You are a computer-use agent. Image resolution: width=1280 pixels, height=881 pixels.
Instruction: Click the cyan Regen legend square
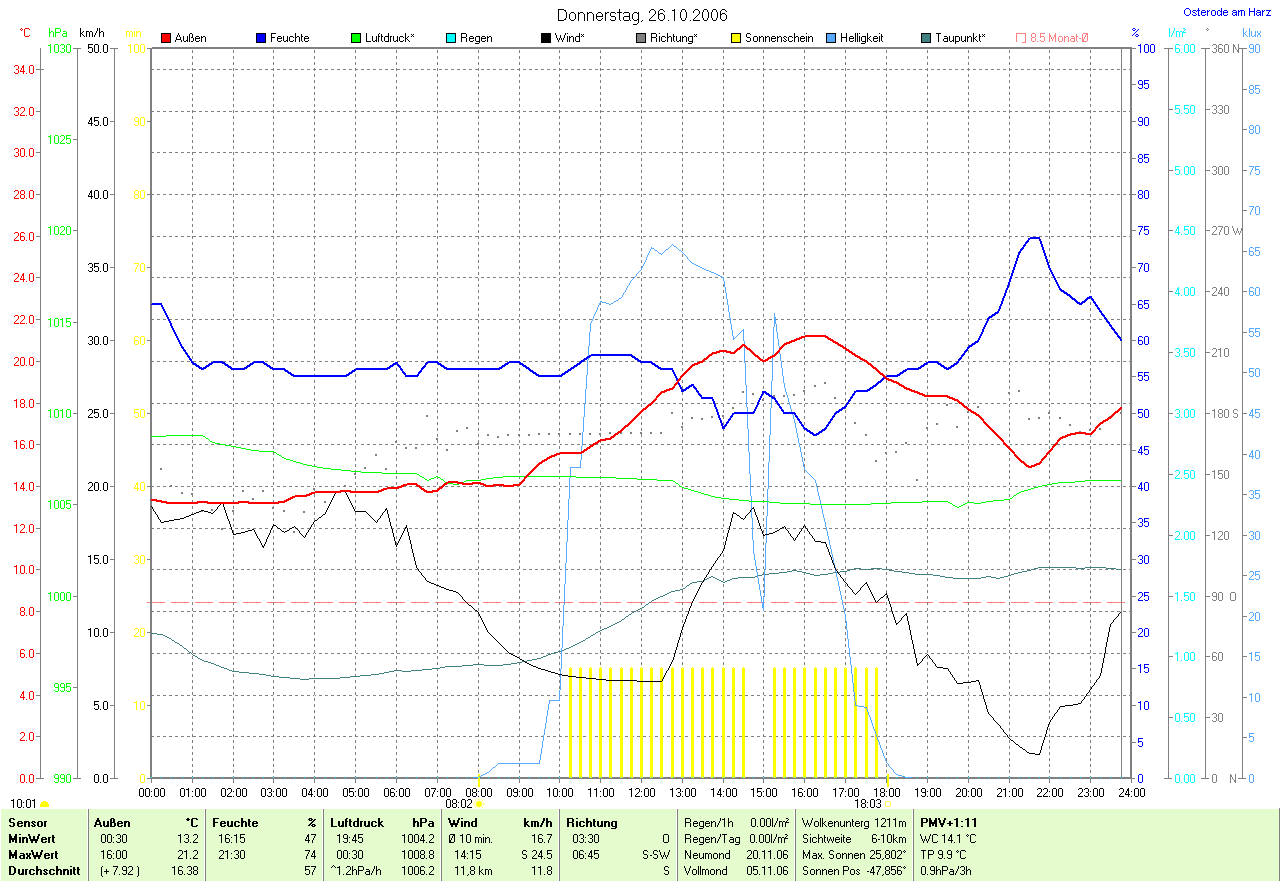point(451,38)
